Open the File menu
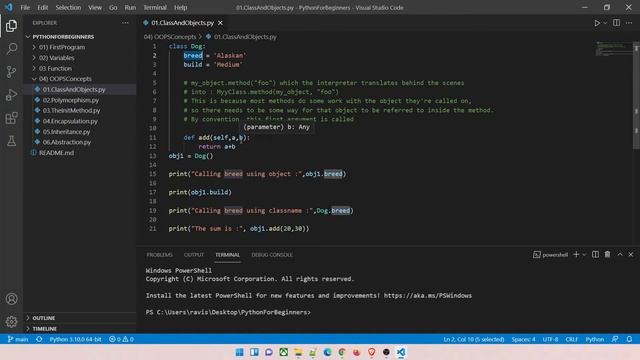 [x=25, y=7]
